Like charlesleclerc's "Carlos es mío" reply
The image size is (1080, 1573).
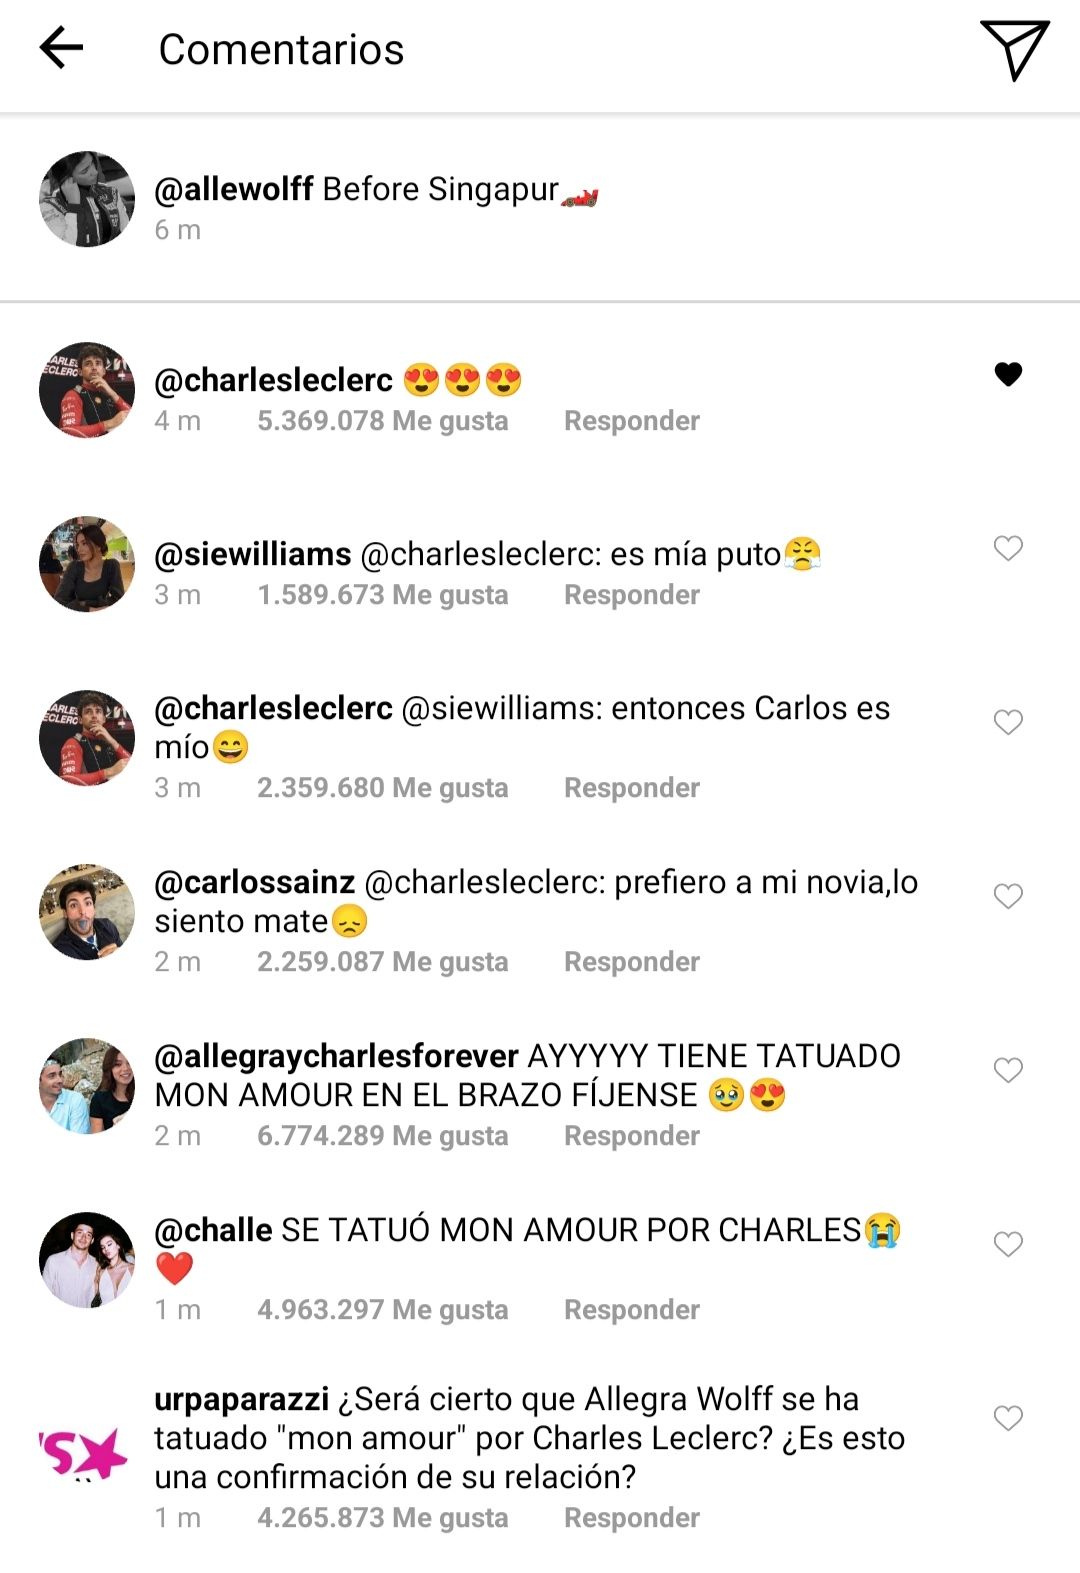[x=1008, y=722]
